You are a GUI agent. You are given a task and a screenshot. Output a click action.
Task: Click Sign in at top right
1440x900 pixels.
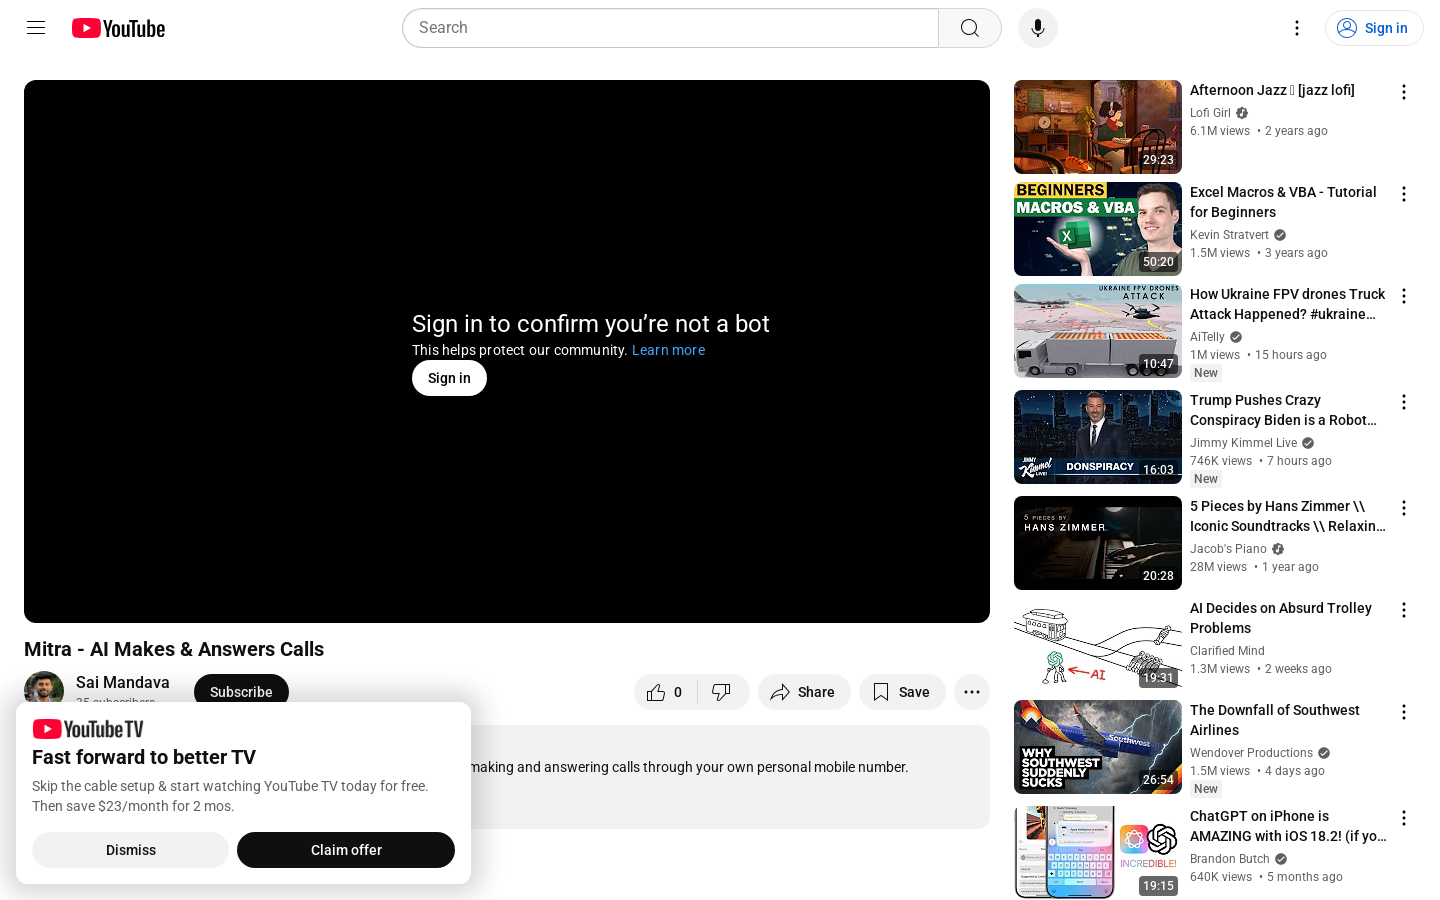coord(1373,28)
